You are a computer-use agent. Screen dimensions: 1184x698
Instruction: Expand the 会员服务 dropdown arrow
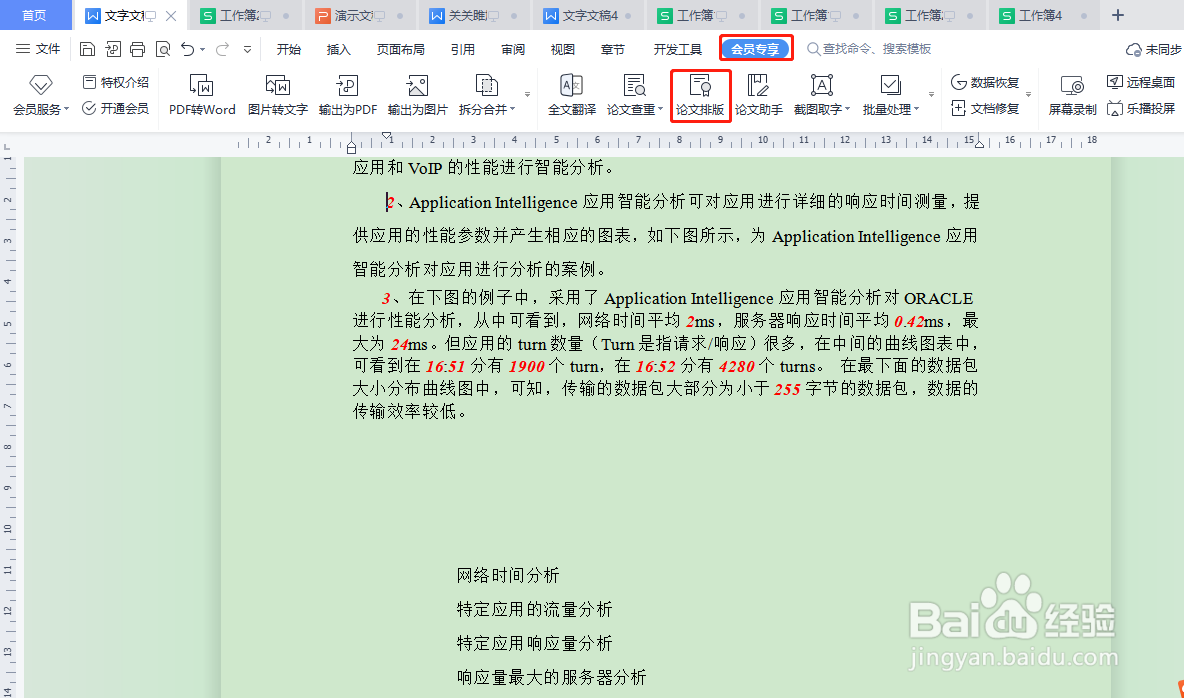pyautogui.click(x=66, y=110)
